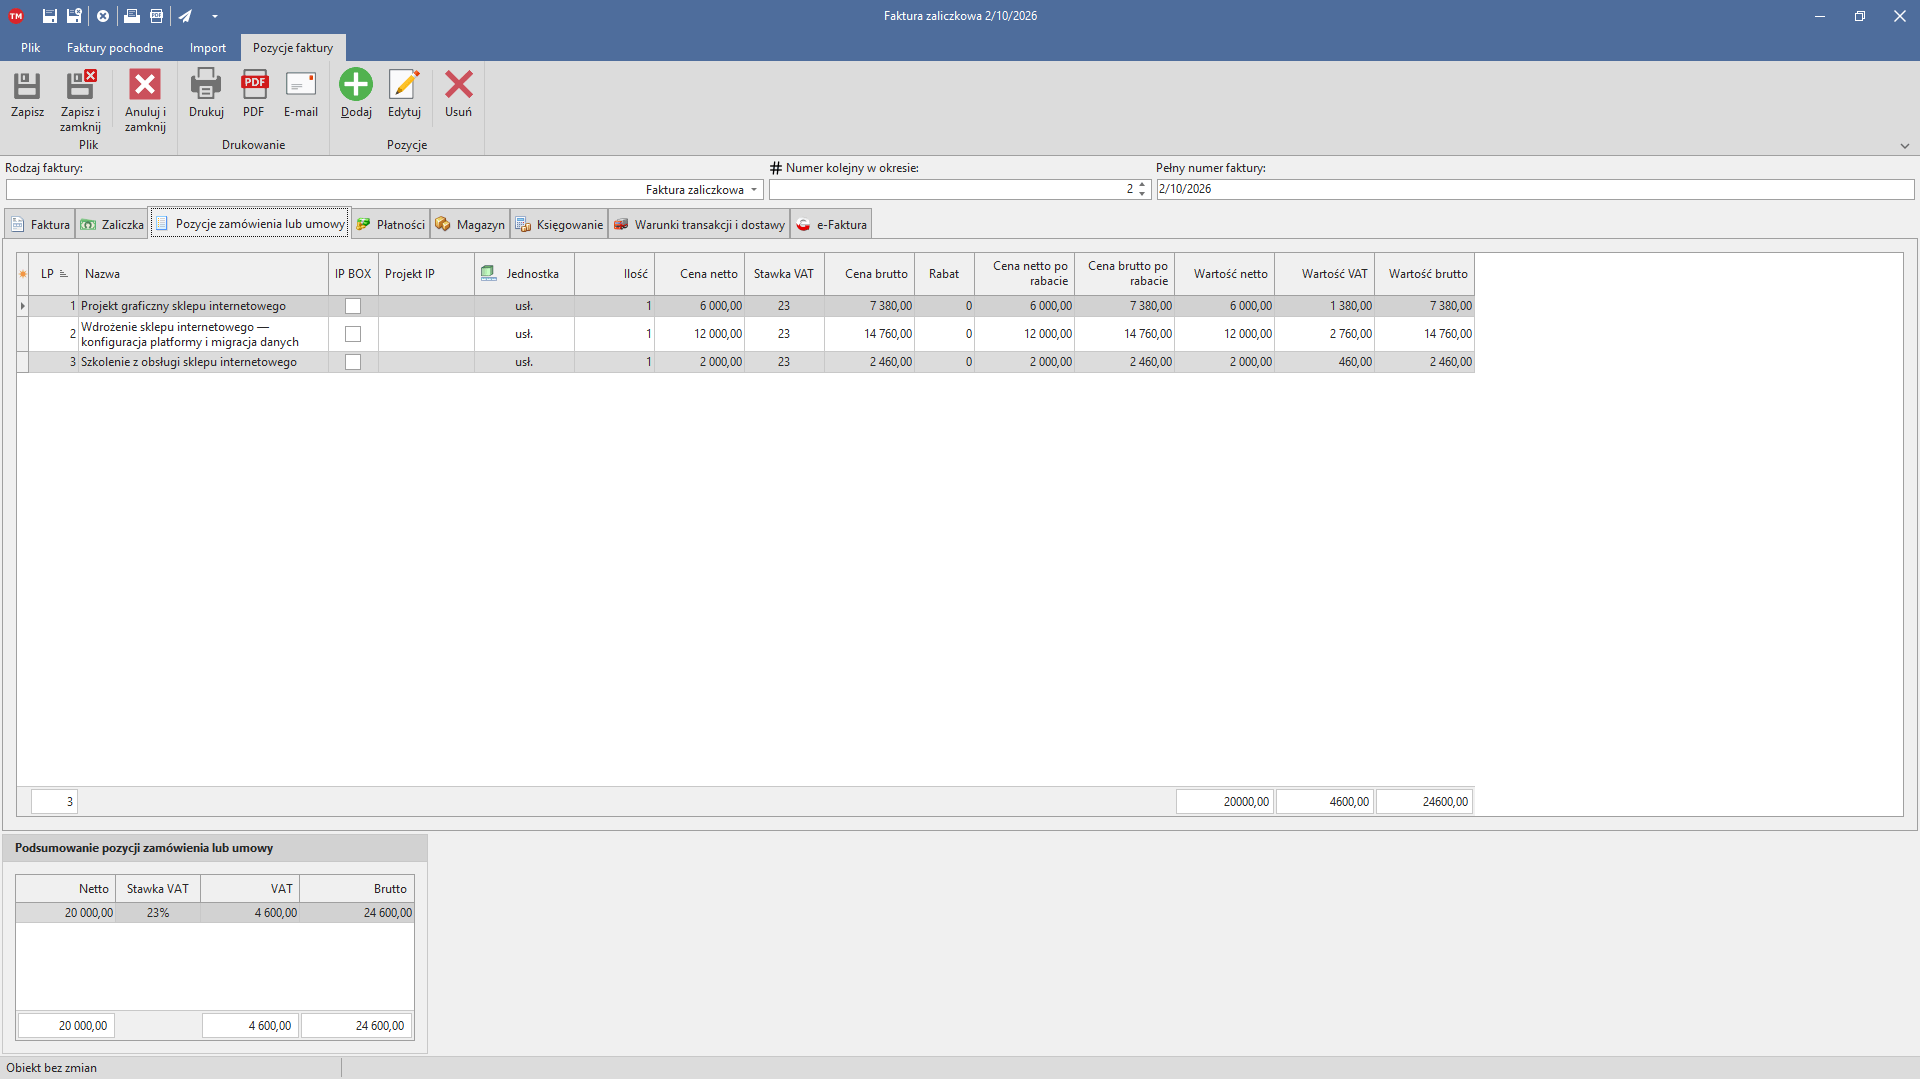Sort by the LP column header

(x=54, y=274)
